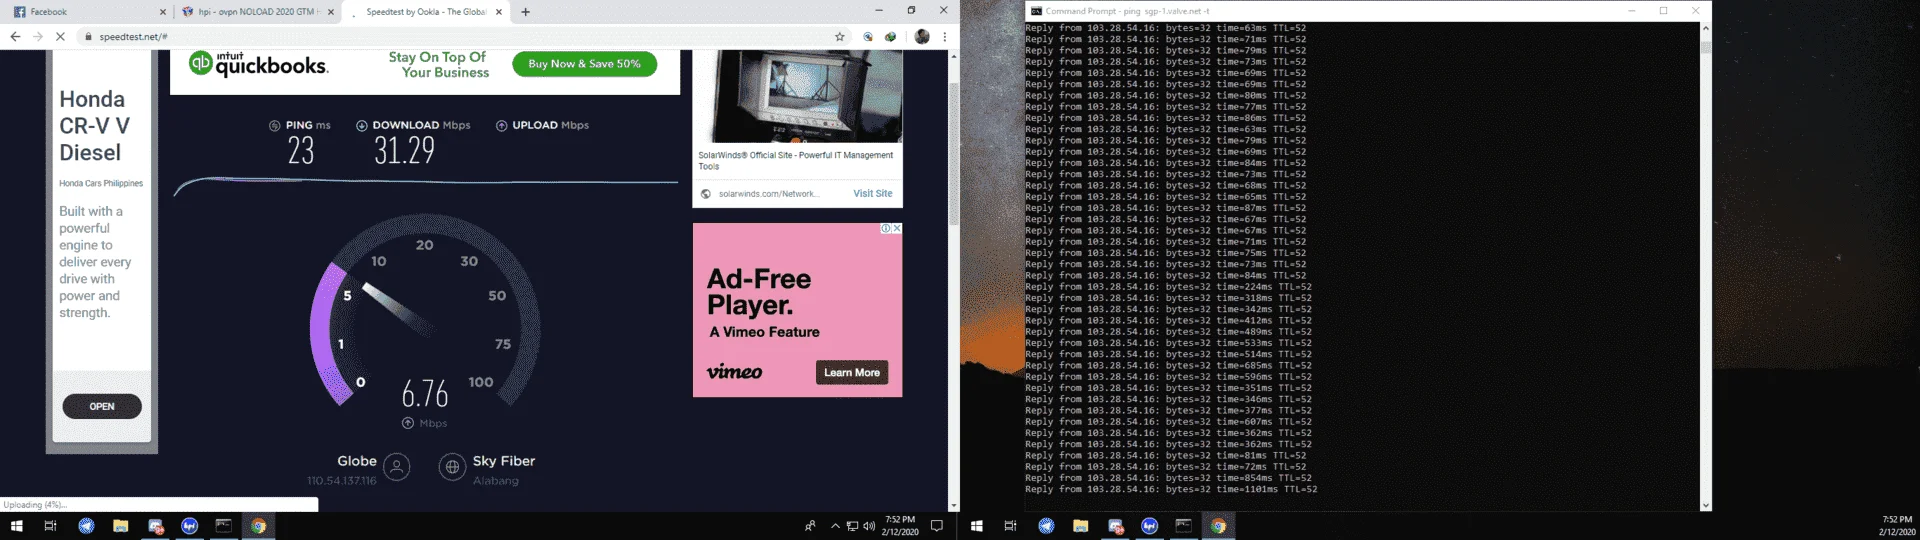This screenshot has height=540, width=1920.
Task: Click the OPEN button in Honda ad
Action: [x=102, y=406]
